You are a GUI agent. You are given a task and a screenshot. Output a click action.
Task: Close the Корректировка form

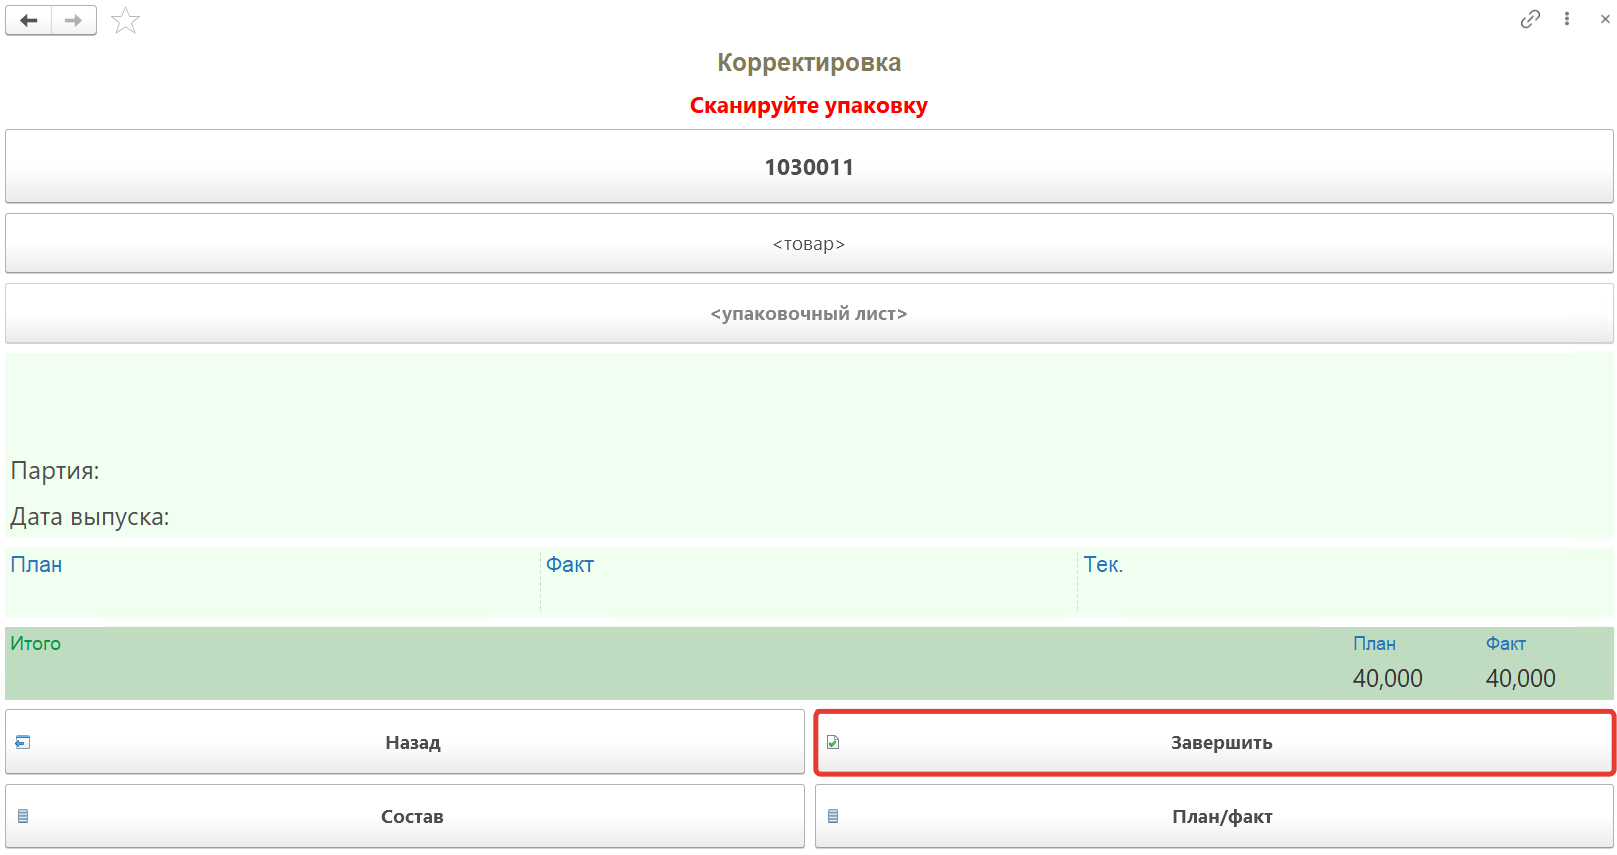[x=1605, y=19]
